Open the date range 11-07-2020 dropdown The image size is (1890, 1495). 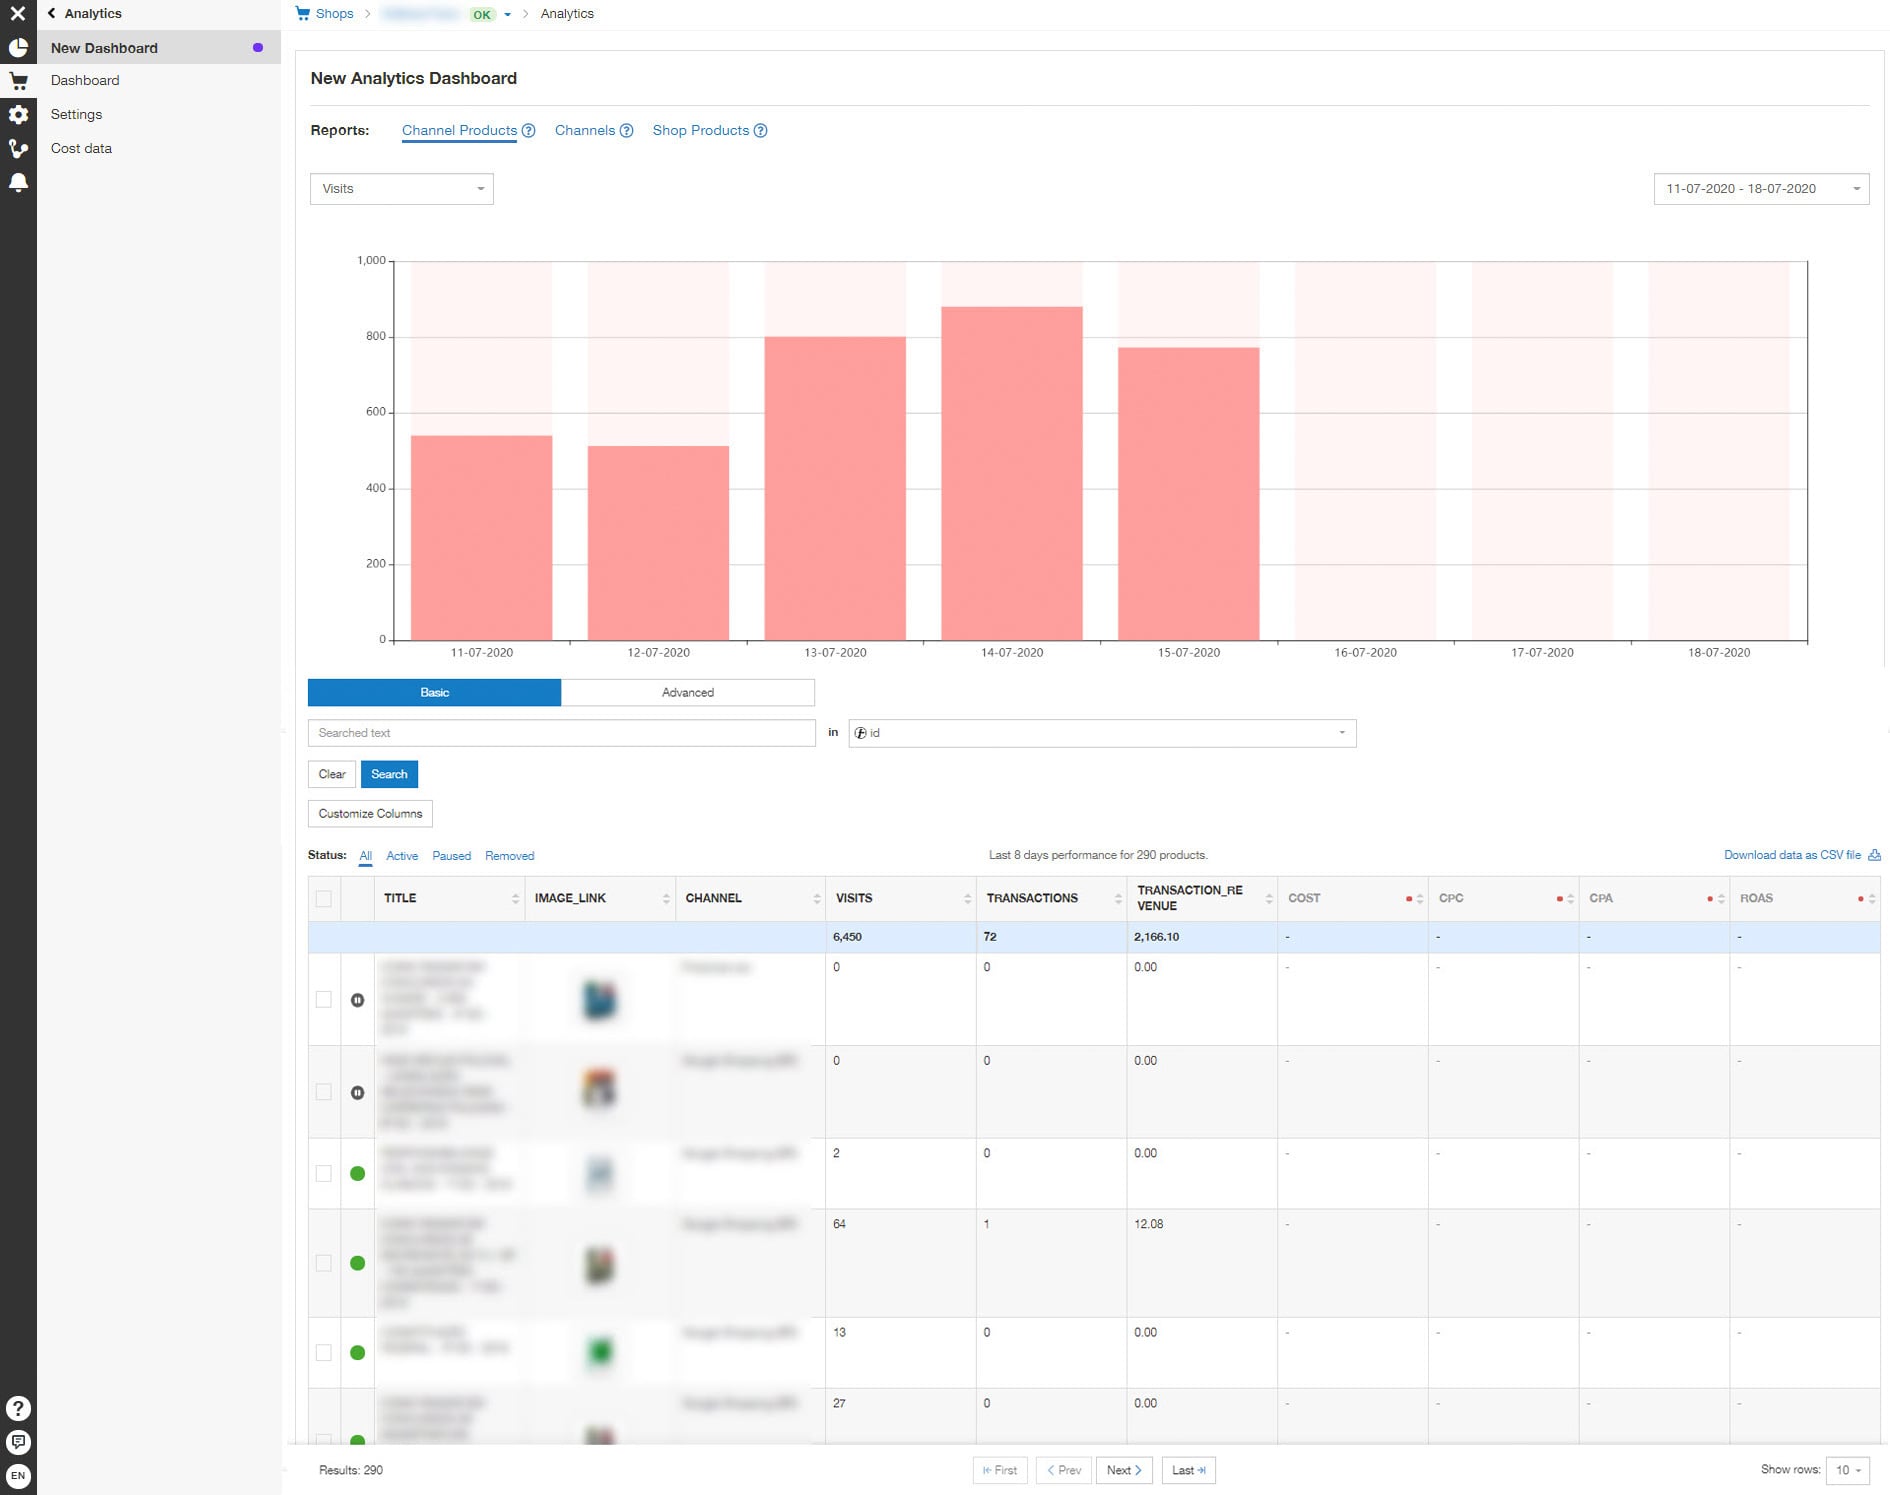1761,189
